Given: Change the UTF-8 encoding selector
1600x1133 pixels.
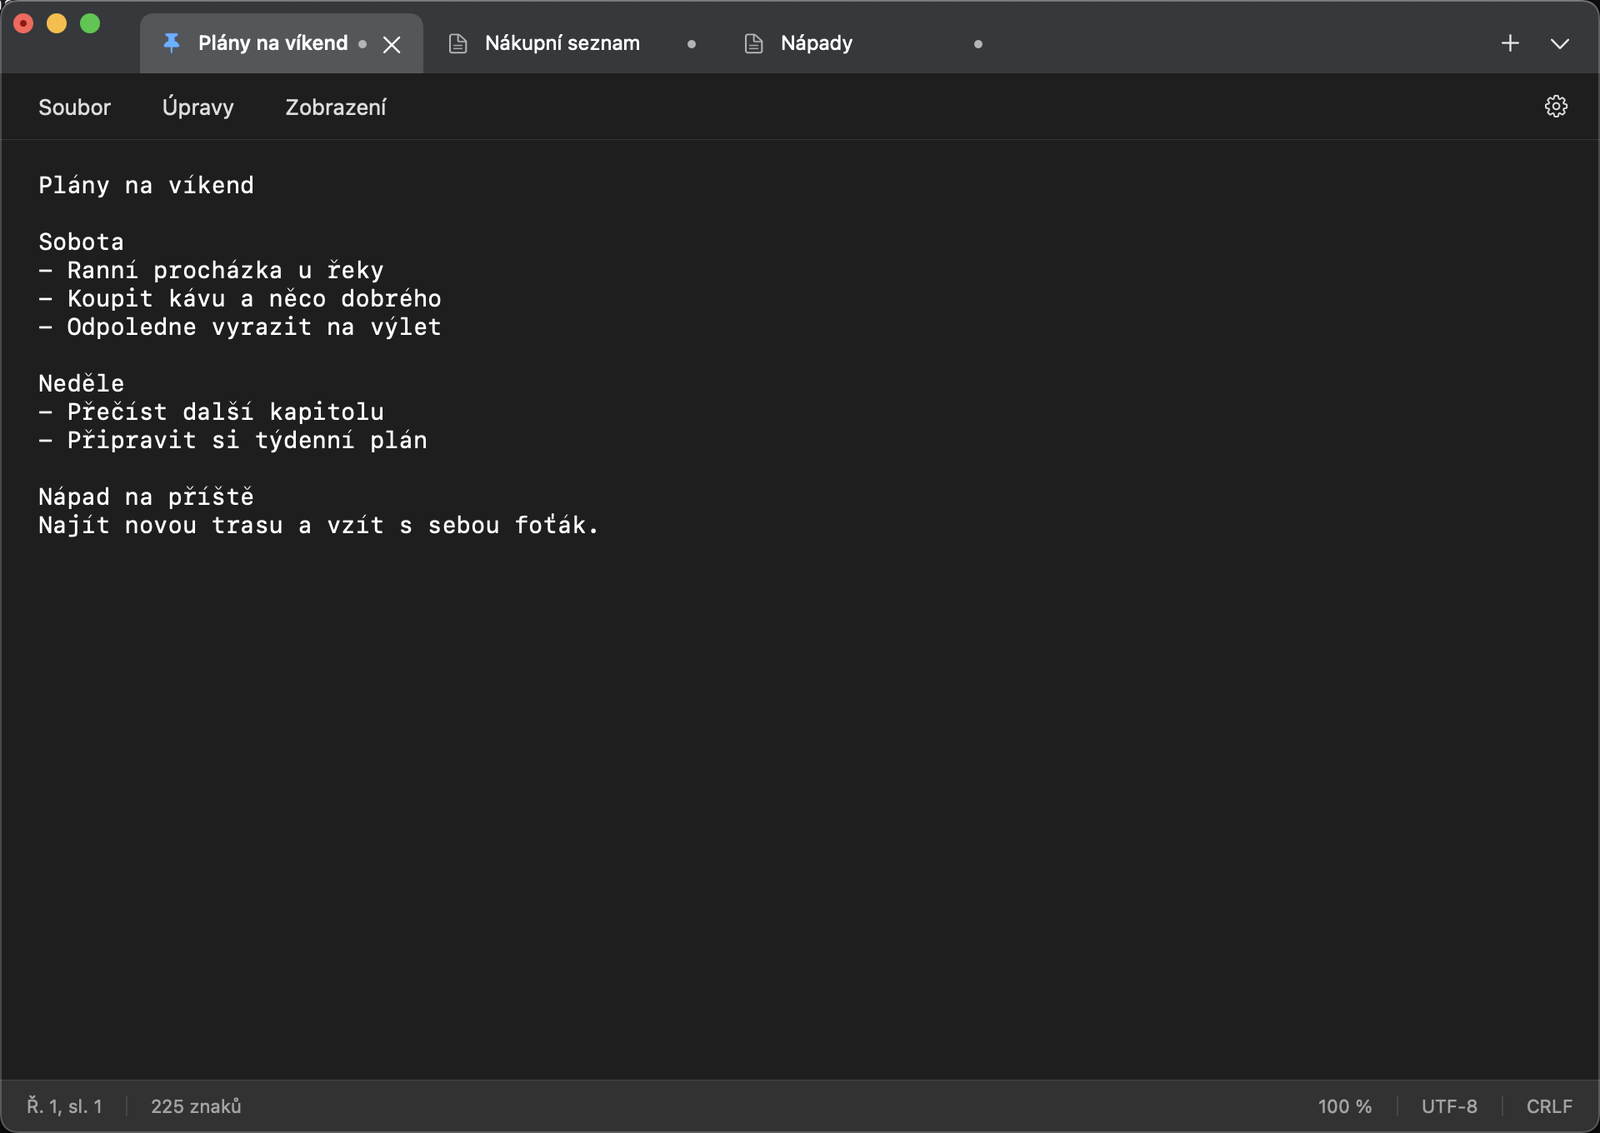Looking at the screenshot, I should pos(1449,1106).
